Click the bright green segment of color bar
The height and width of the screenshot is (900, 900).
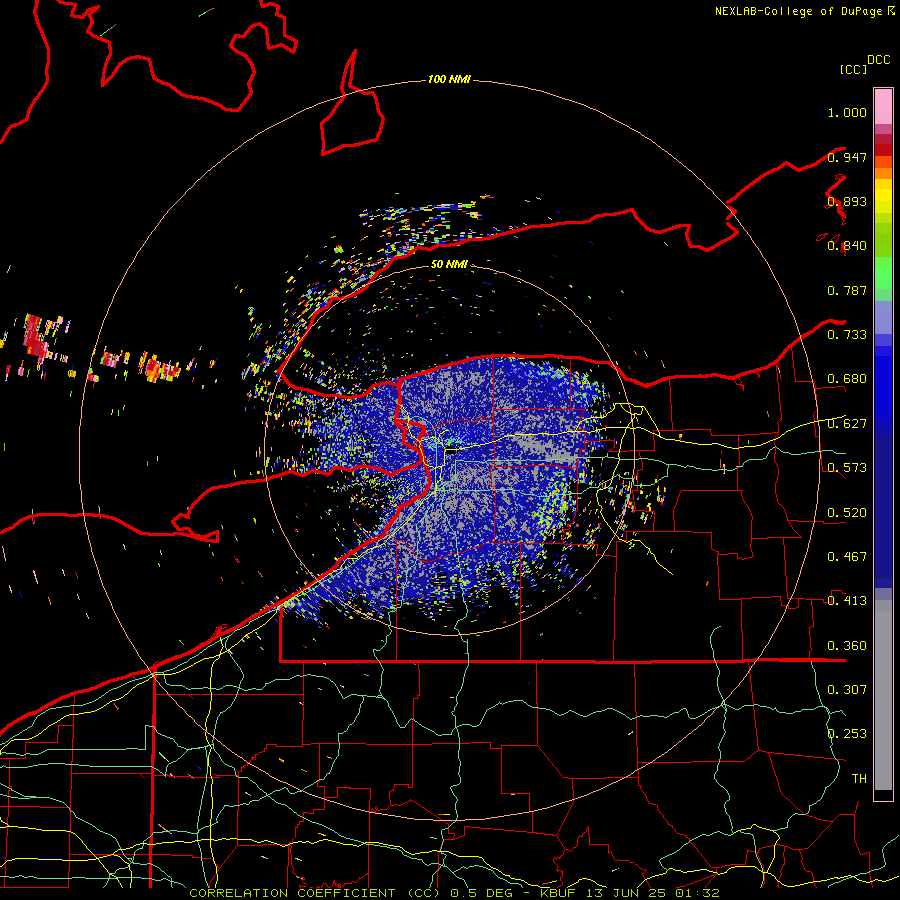click(x=883, y=273)
